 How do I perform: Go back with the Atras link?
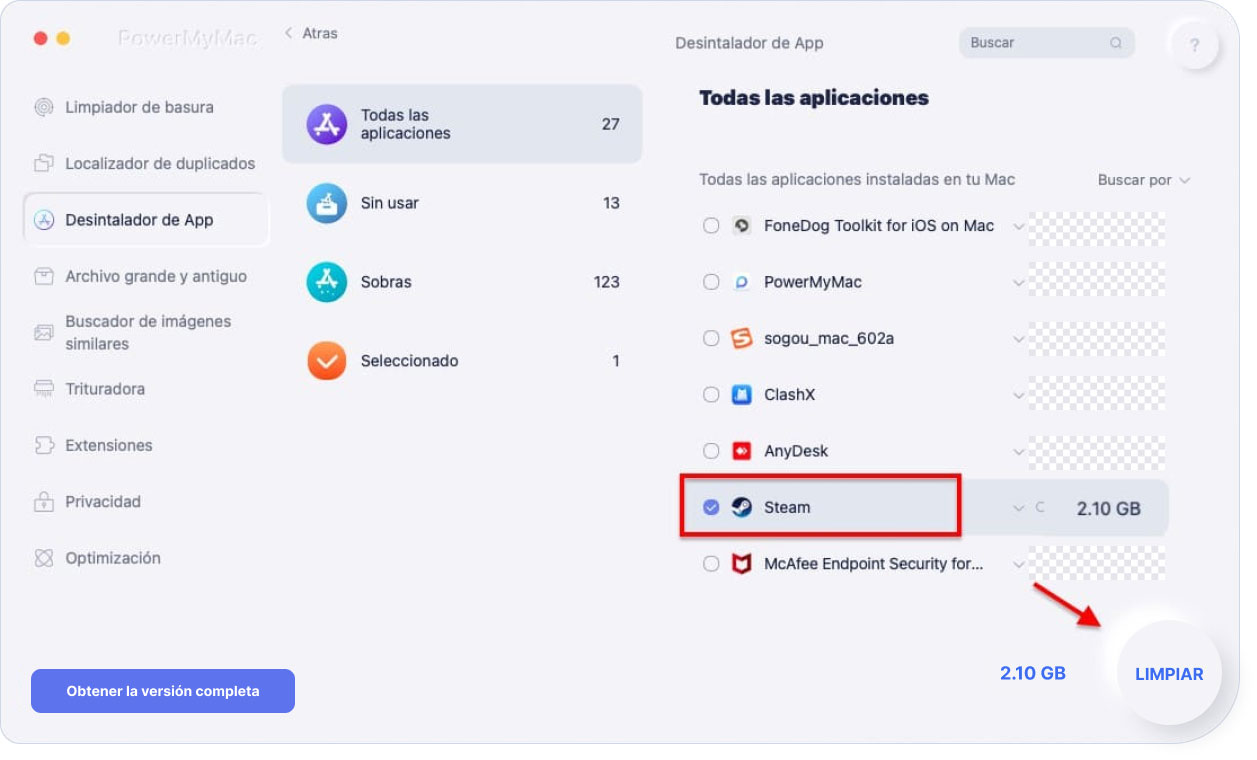pos(311,33)
